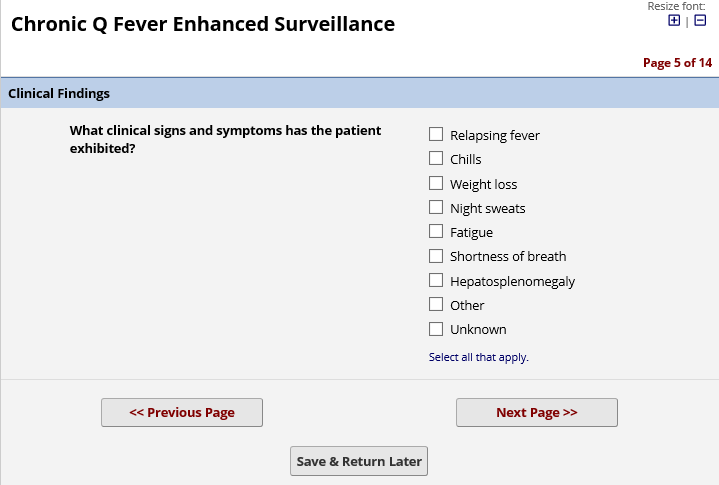719x485 pixels.
Task: Select the Other symptom checkbox
Action: click(x=436, y=304)
